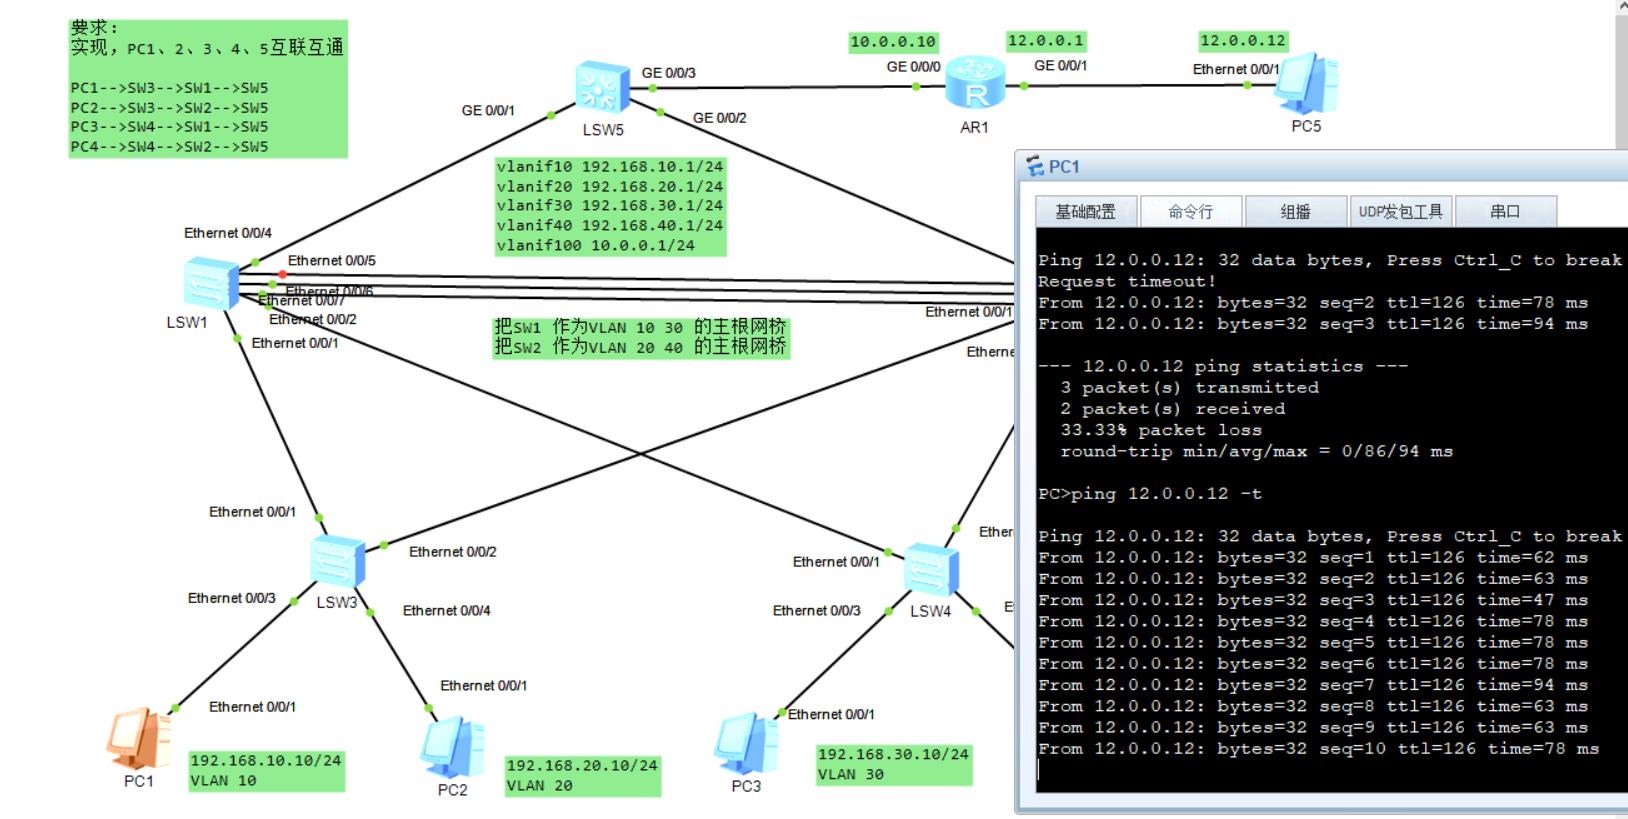This screenshot has width=1628, height=819.
Task: Click inside the PC1 command terminal area
Action: tap(1332, 510)
